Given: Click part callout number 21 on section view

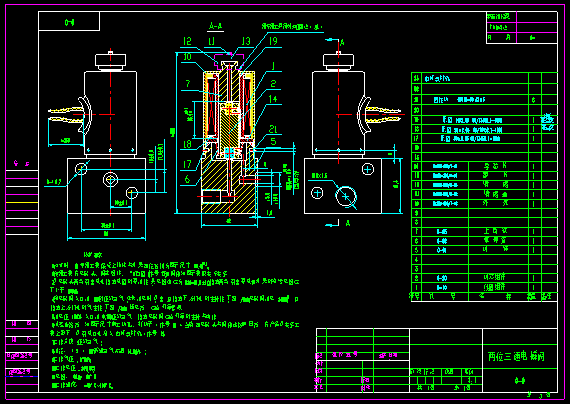Looking at the screenshot, I should (273, 129).
